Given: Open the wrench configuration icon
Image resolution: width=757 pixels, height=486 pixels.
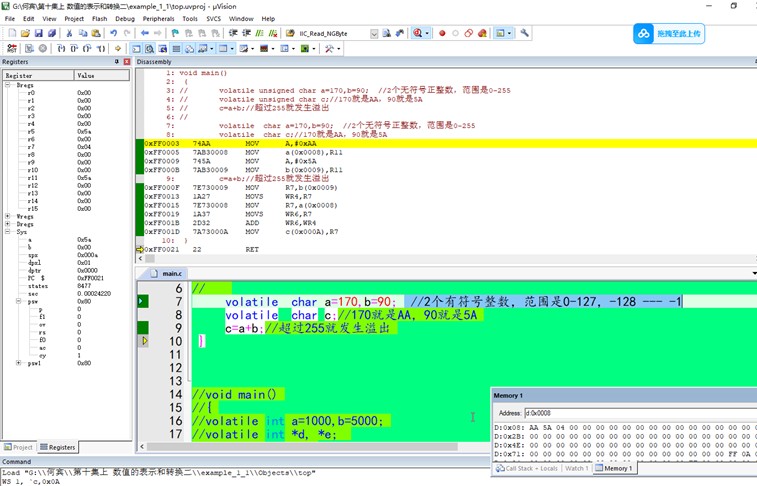Looking at the screenshot, I should point(524,33).
